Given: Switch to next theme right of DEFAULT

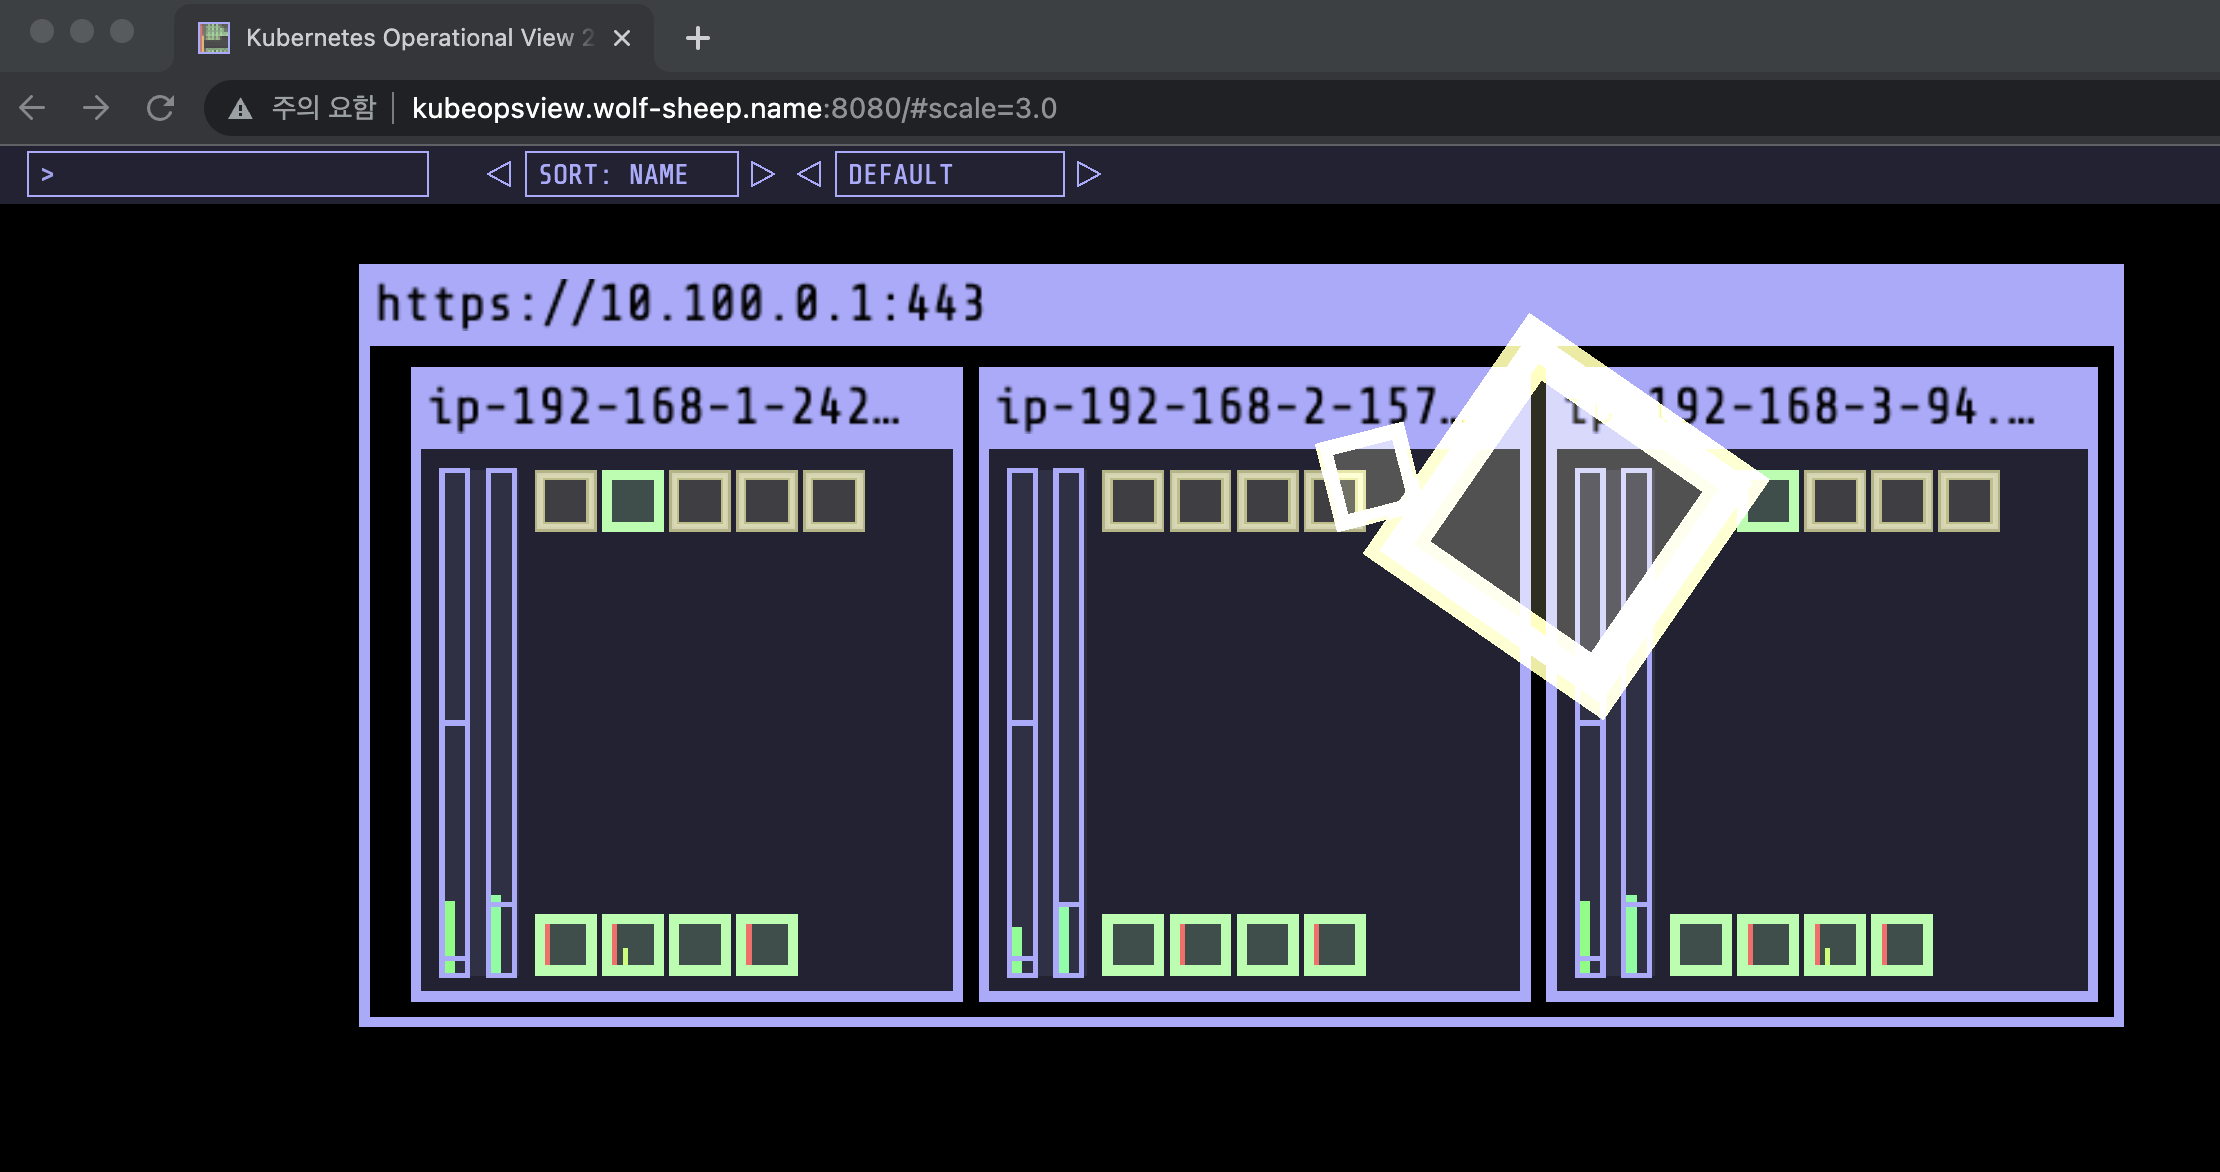Looking at the screenshot, I should coord(1088,174).
